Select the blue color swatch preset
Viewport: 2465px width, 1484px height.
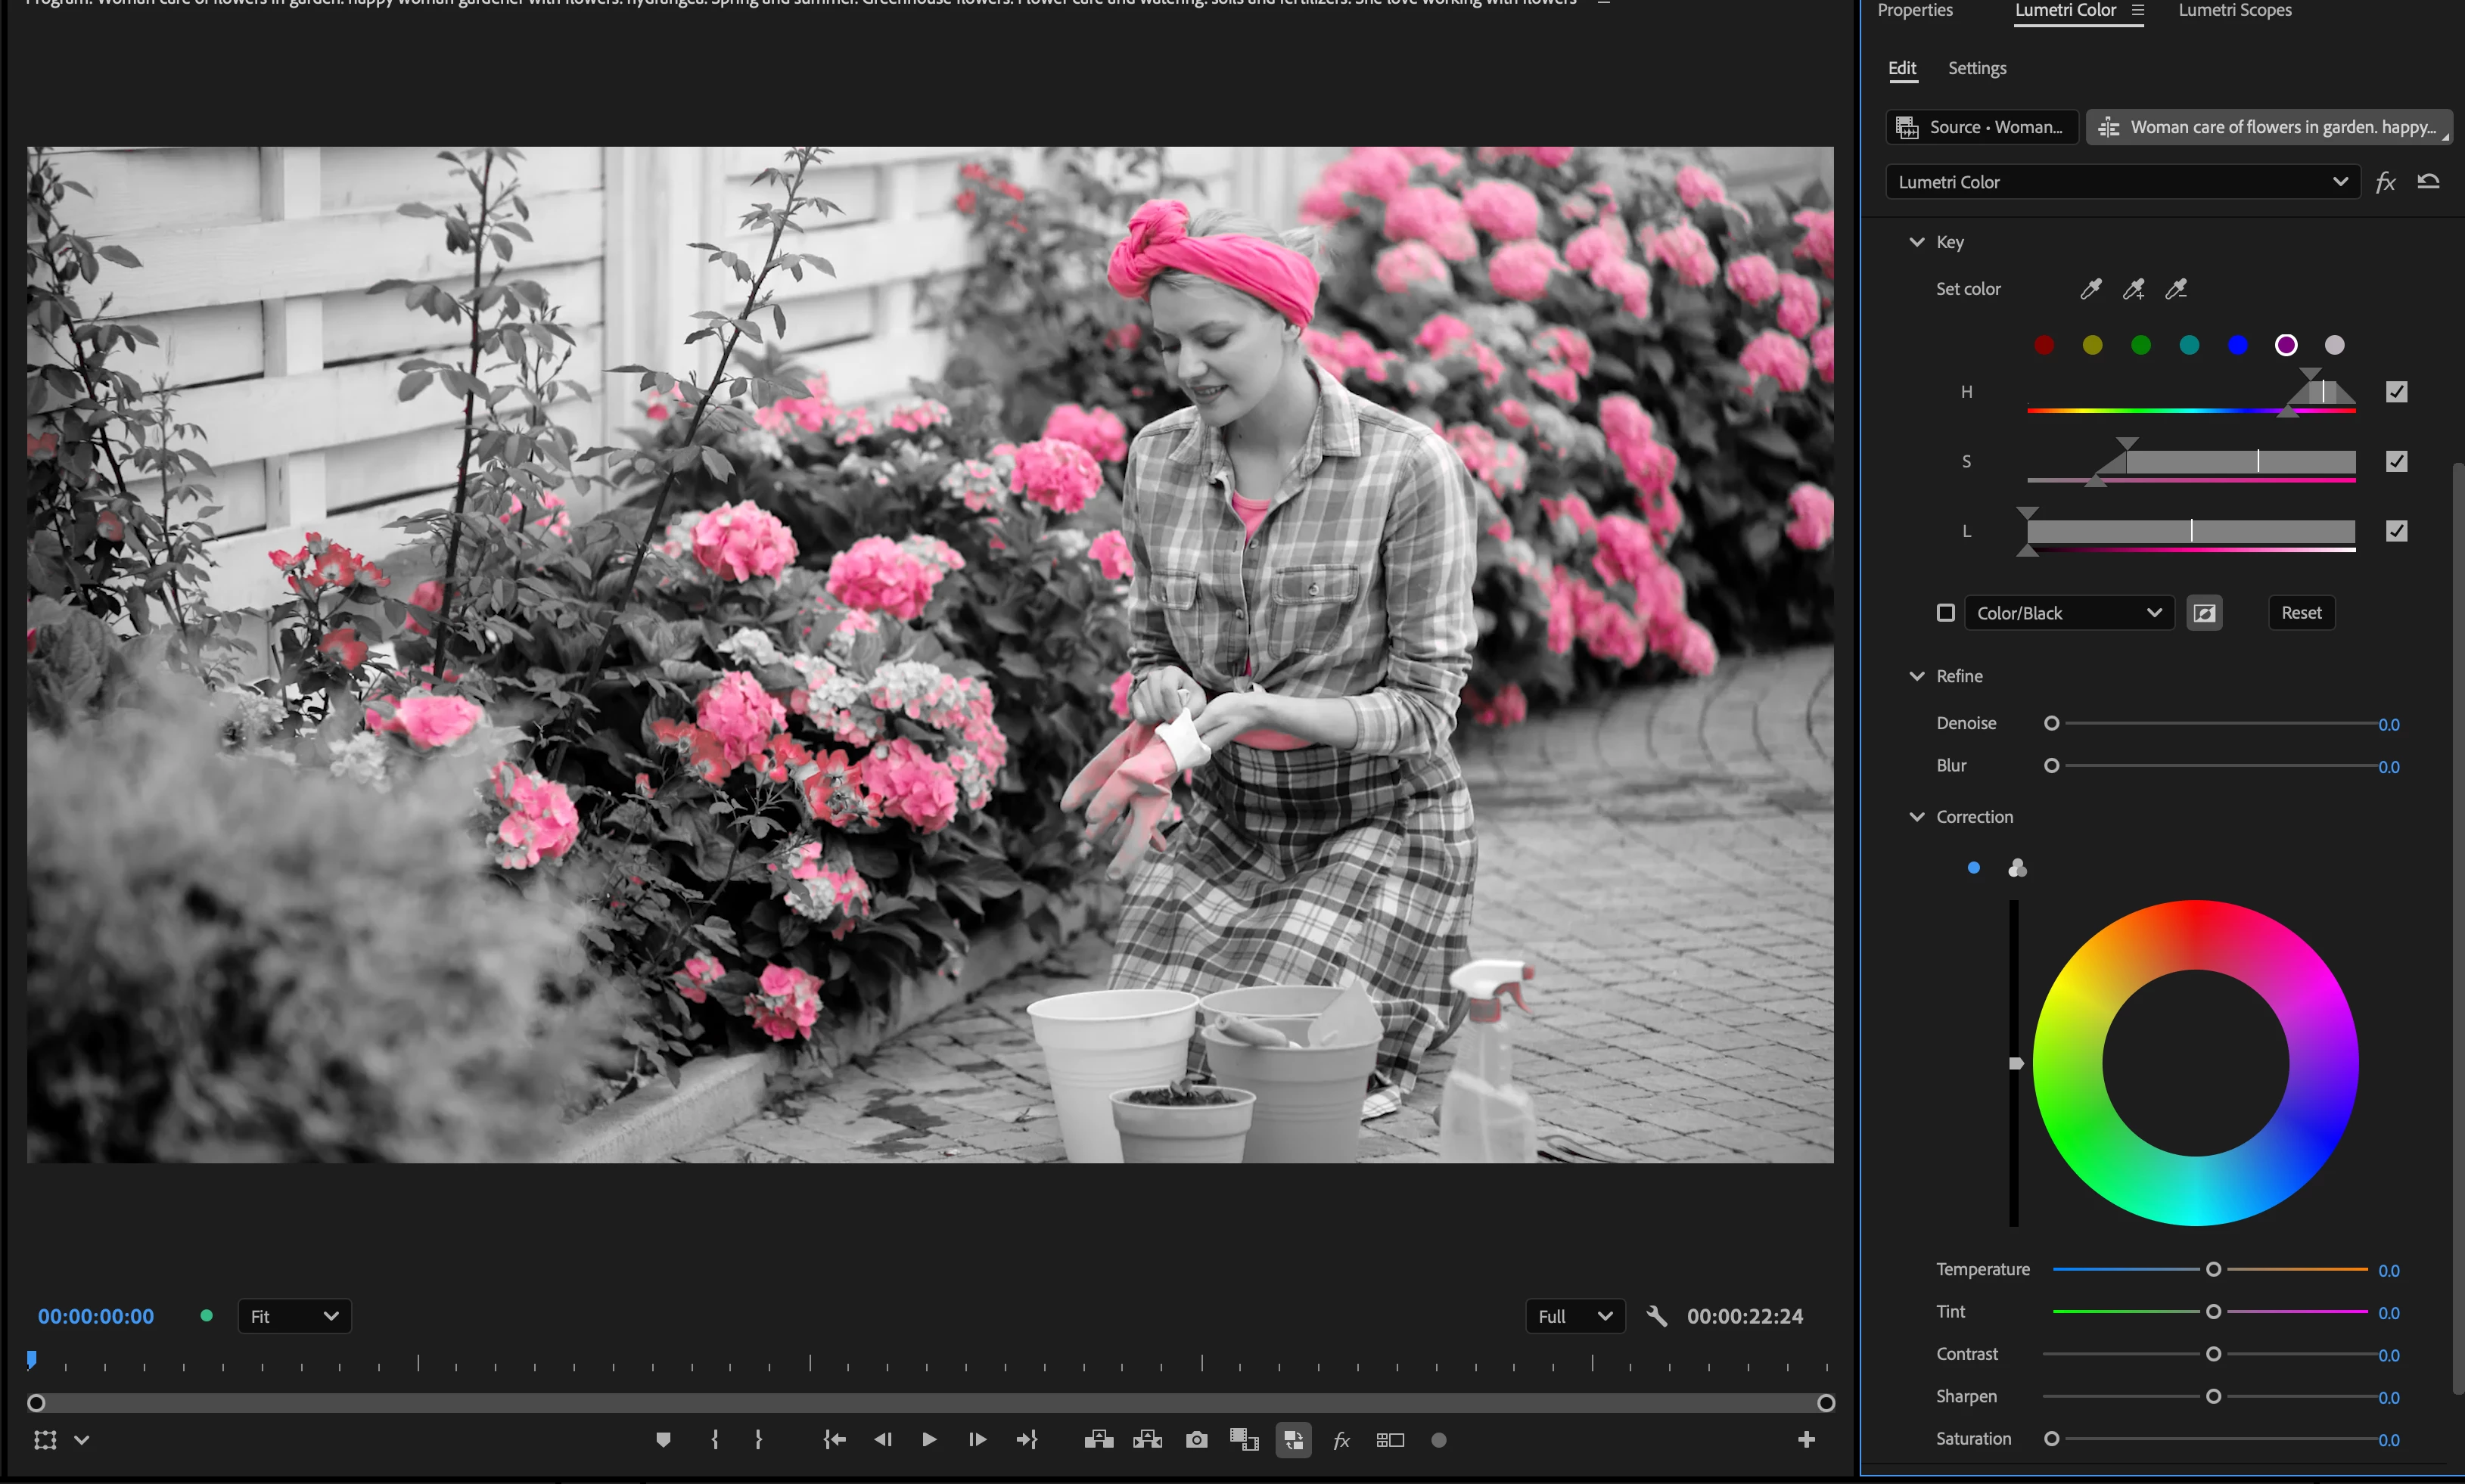click(x=2237, y=345)
